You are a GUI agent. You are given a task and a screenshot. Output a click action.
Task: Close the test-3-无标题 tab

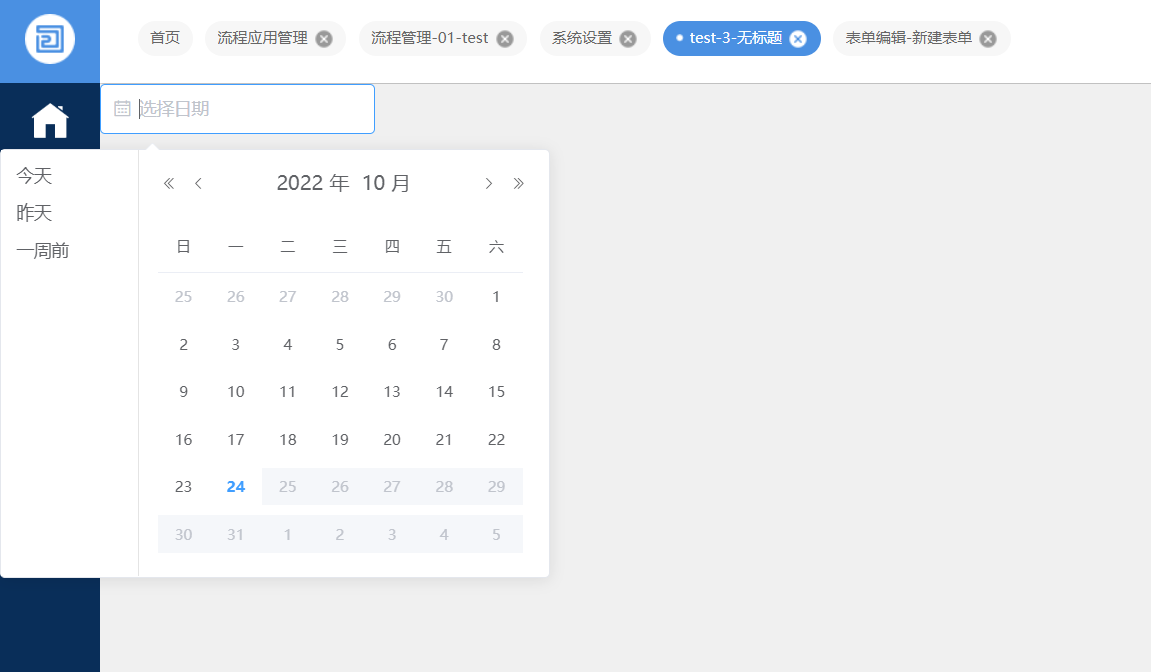[x=798, y=39]
